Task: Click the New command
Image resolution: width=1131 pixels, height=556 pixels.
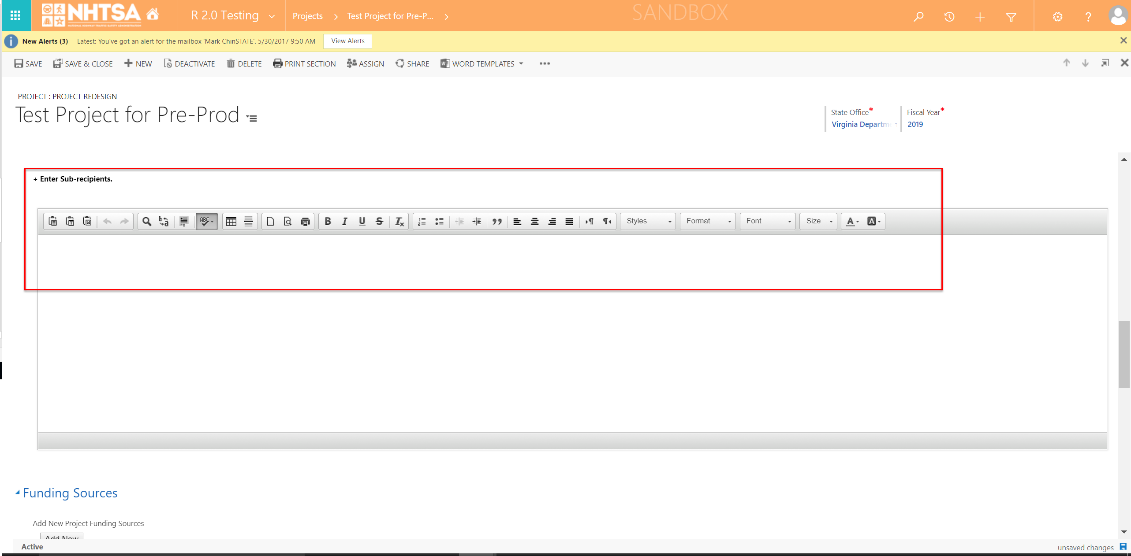Action: point(138,63)
